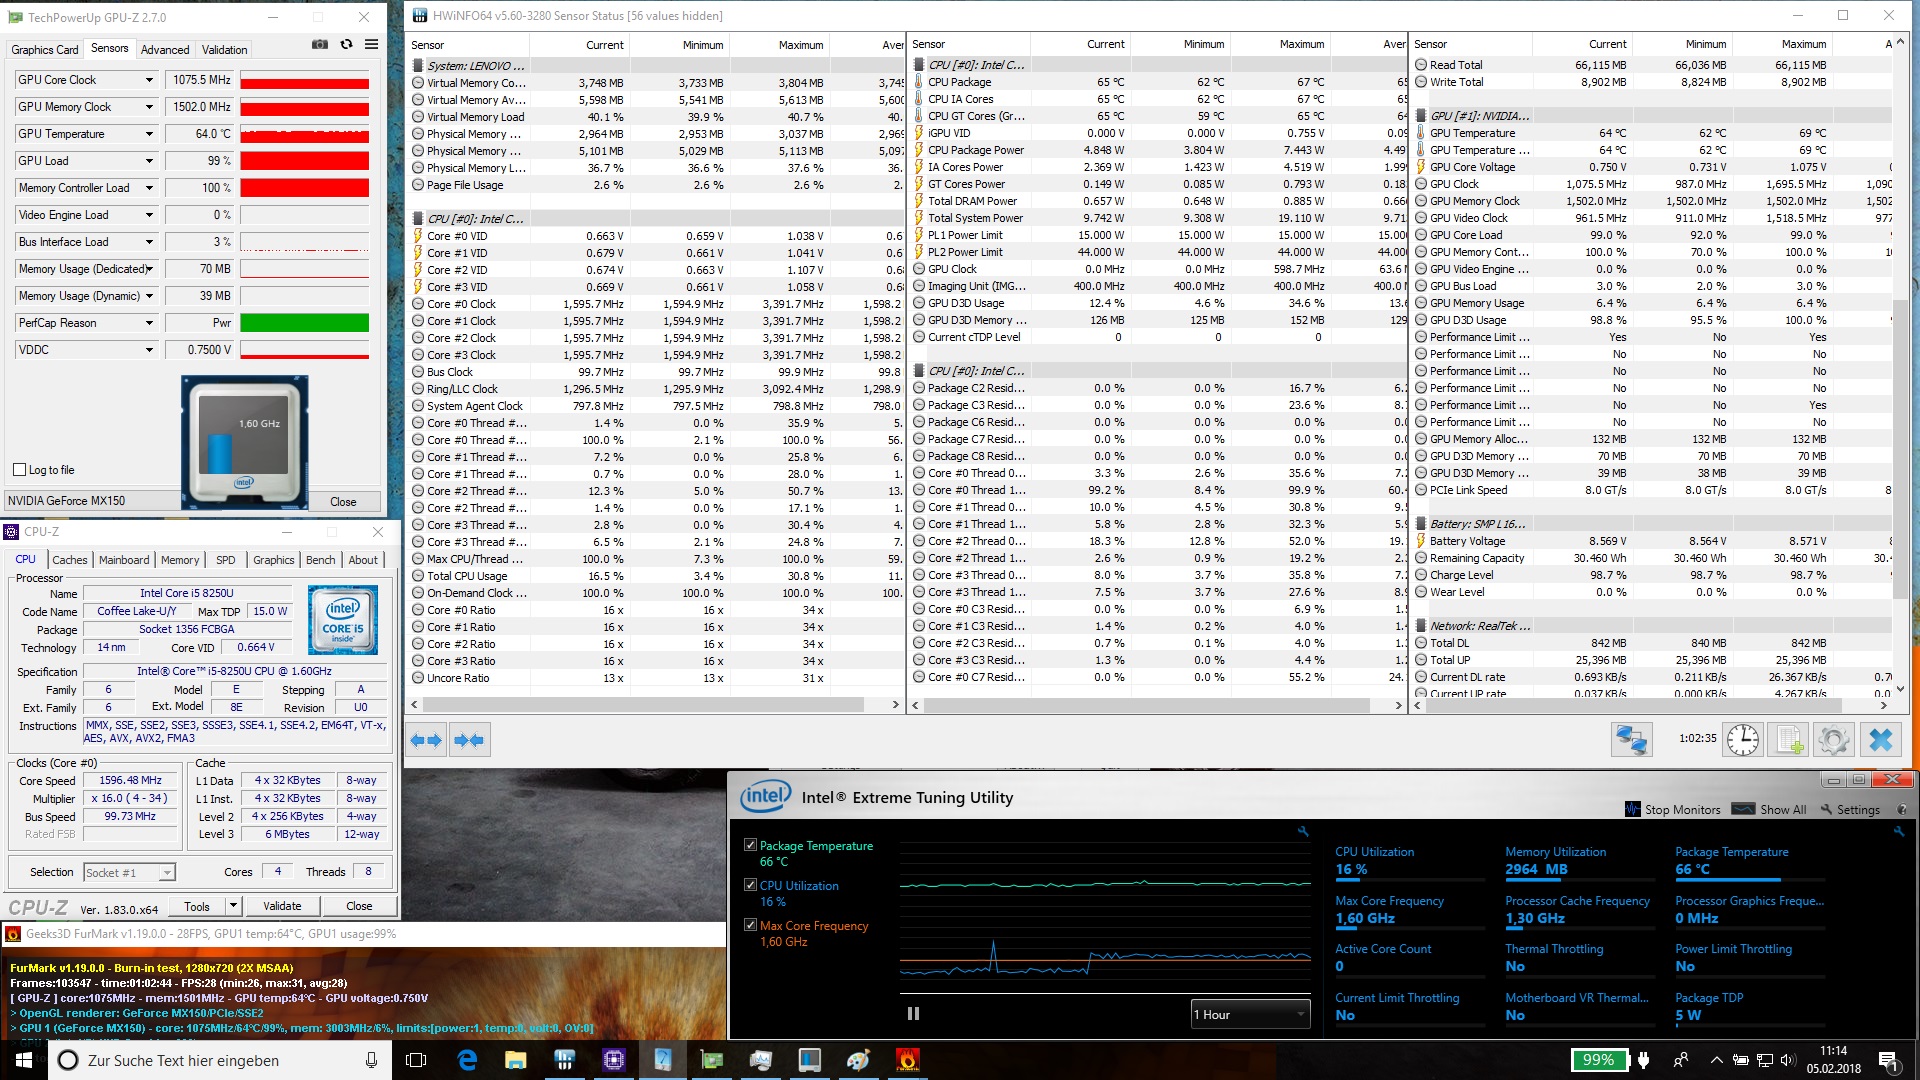This screenshot has height=1080, width=1920.
Task: Click HWiNFO expand columns arrows icon
Action: [x=427, y=740]
